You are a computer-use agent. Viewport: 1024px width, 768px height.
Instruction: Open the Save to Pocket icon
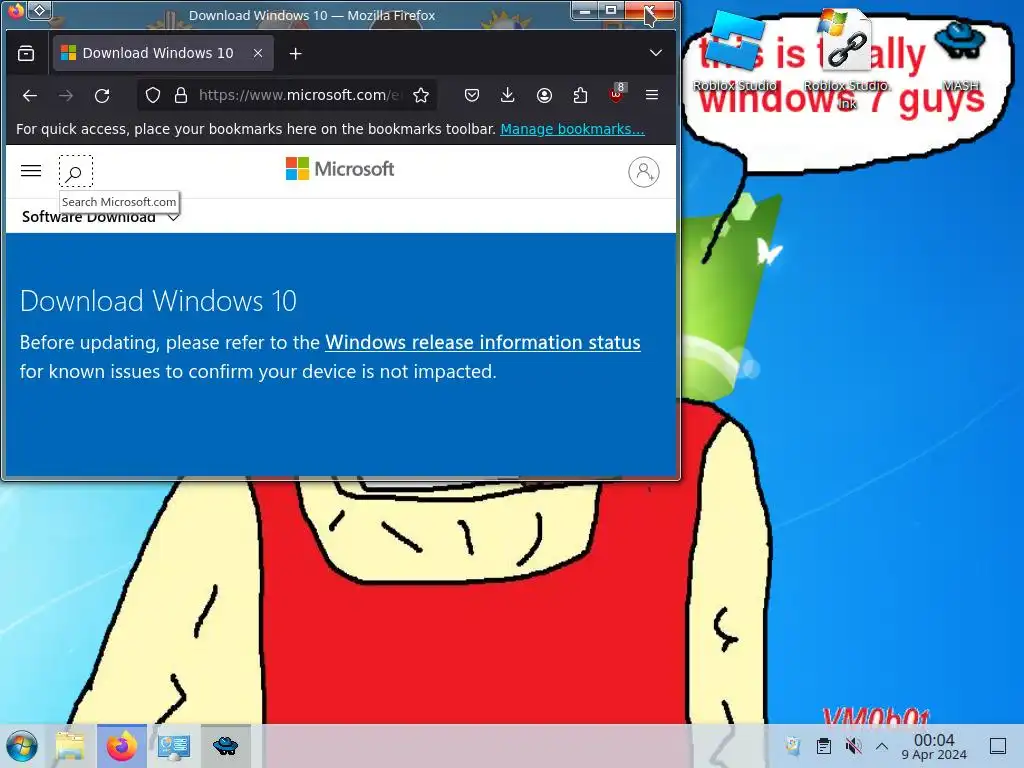pos(472,95)
